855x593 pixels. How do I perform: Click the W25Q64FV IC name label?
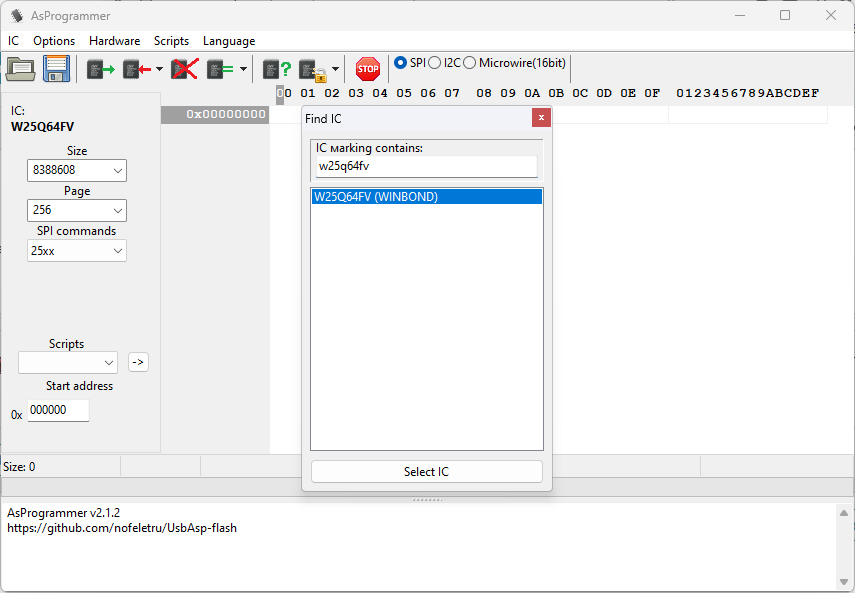(x=43, y=127)
